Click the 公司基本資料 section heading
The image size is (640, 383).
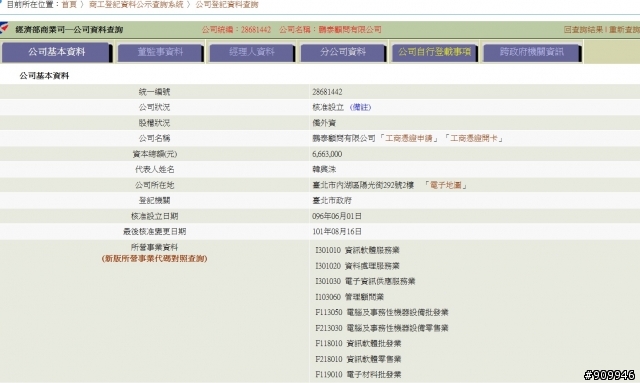44,76
